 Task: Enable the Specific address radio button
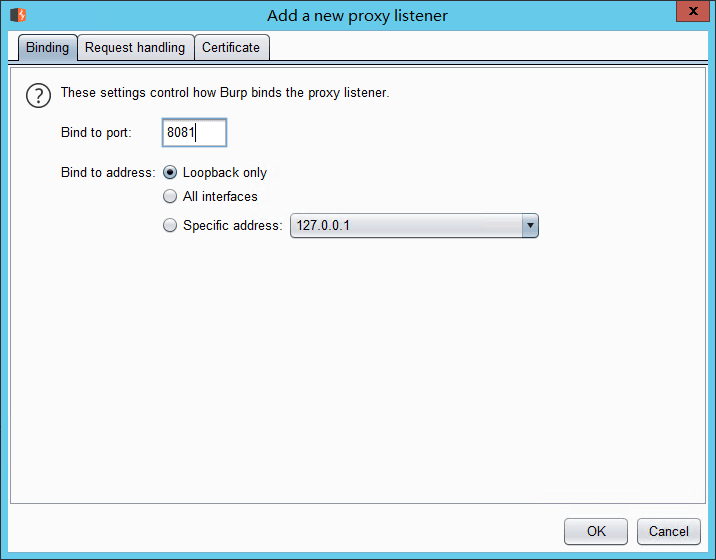170,225
